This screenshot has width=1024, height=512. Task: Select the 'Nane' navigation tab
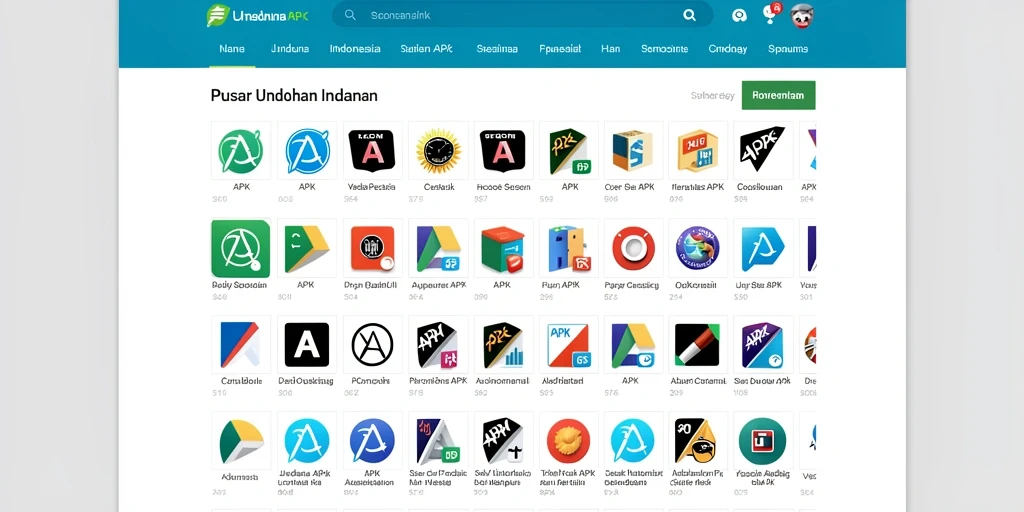tap(232, 49)
